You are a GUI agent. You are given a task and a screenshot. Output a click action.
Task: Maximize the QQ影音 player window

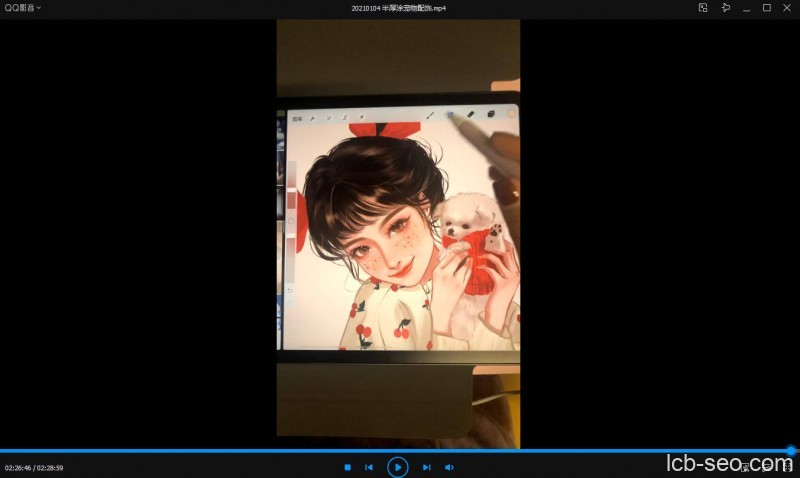(x=767, y=7)
